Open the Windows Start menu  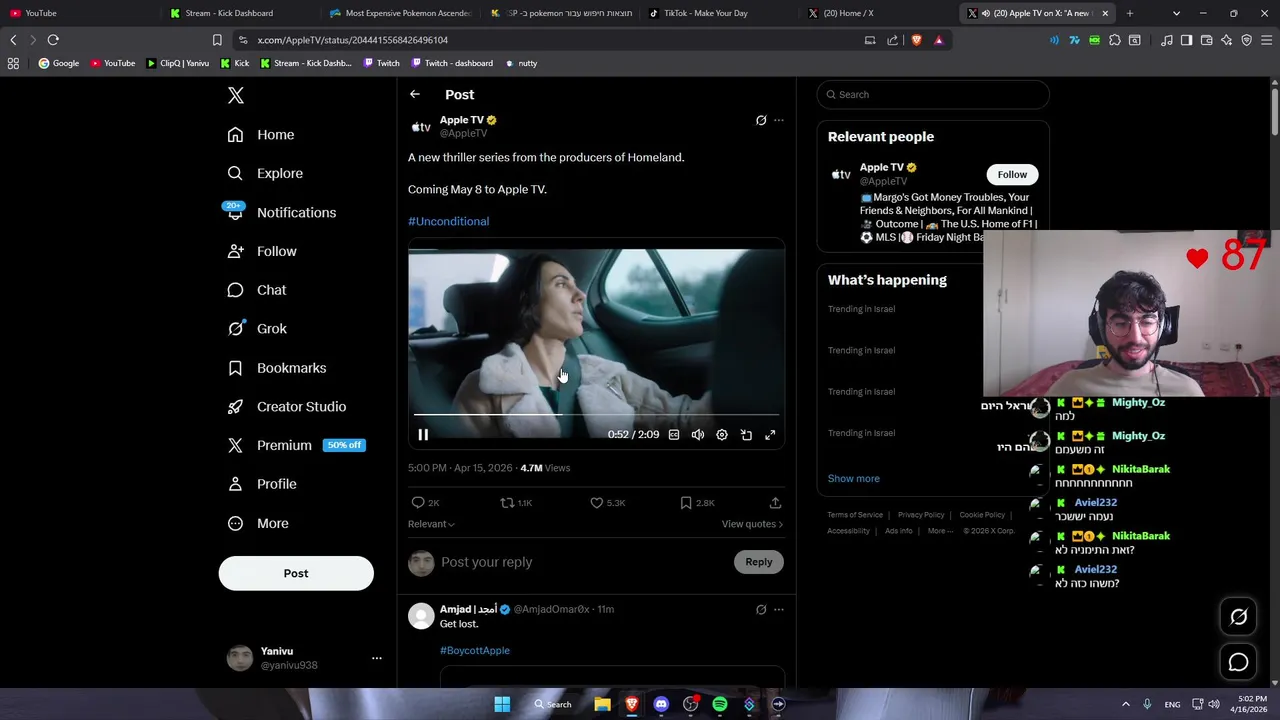(502, 704)
